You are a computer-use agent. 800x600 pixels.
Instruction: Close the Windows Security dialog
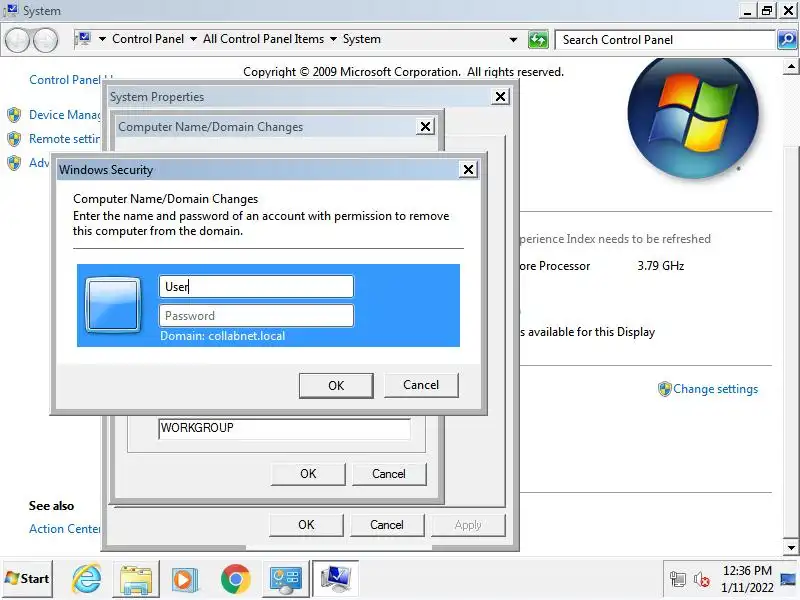coord(468,169)
